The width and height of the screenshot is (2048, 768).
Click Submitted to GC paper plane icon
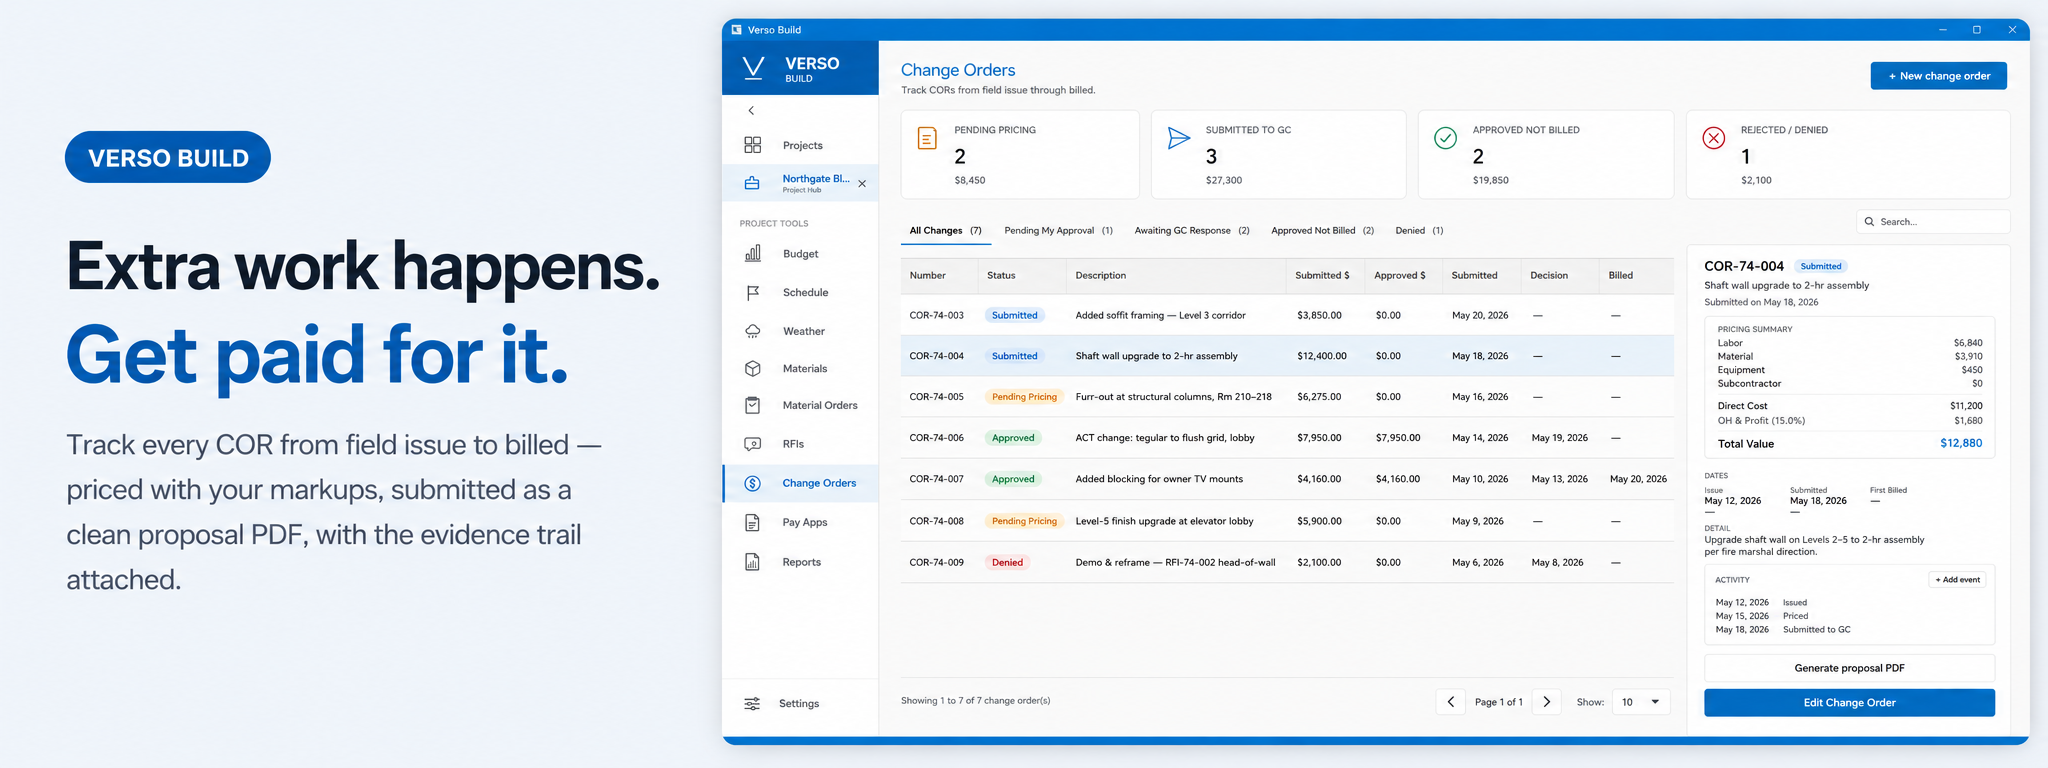click(1179, 138)
